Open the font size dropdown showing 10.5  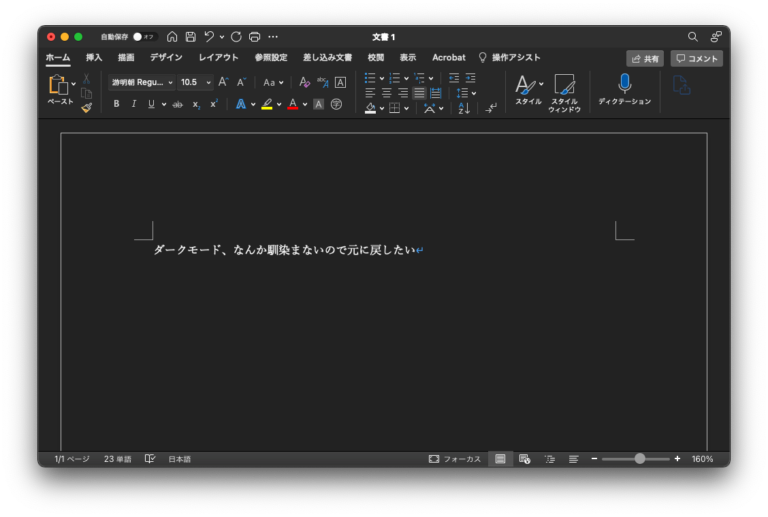pos(194,82)
